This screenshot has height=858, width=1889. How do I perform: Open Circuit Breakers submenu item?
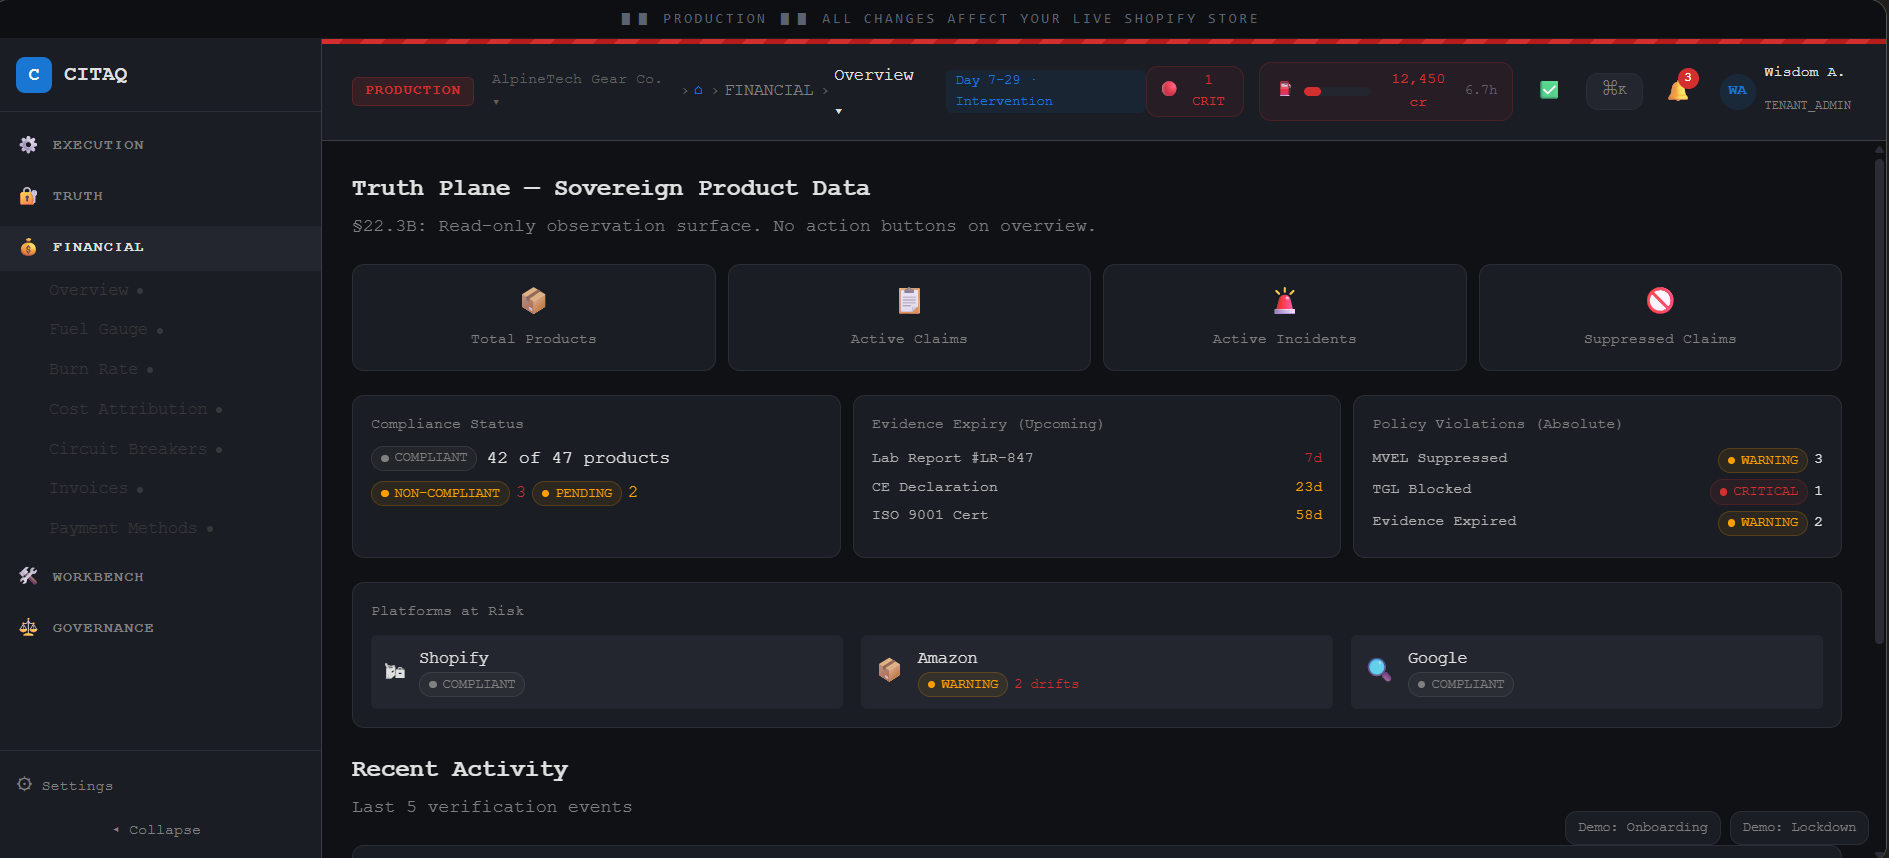click(135, 449)
